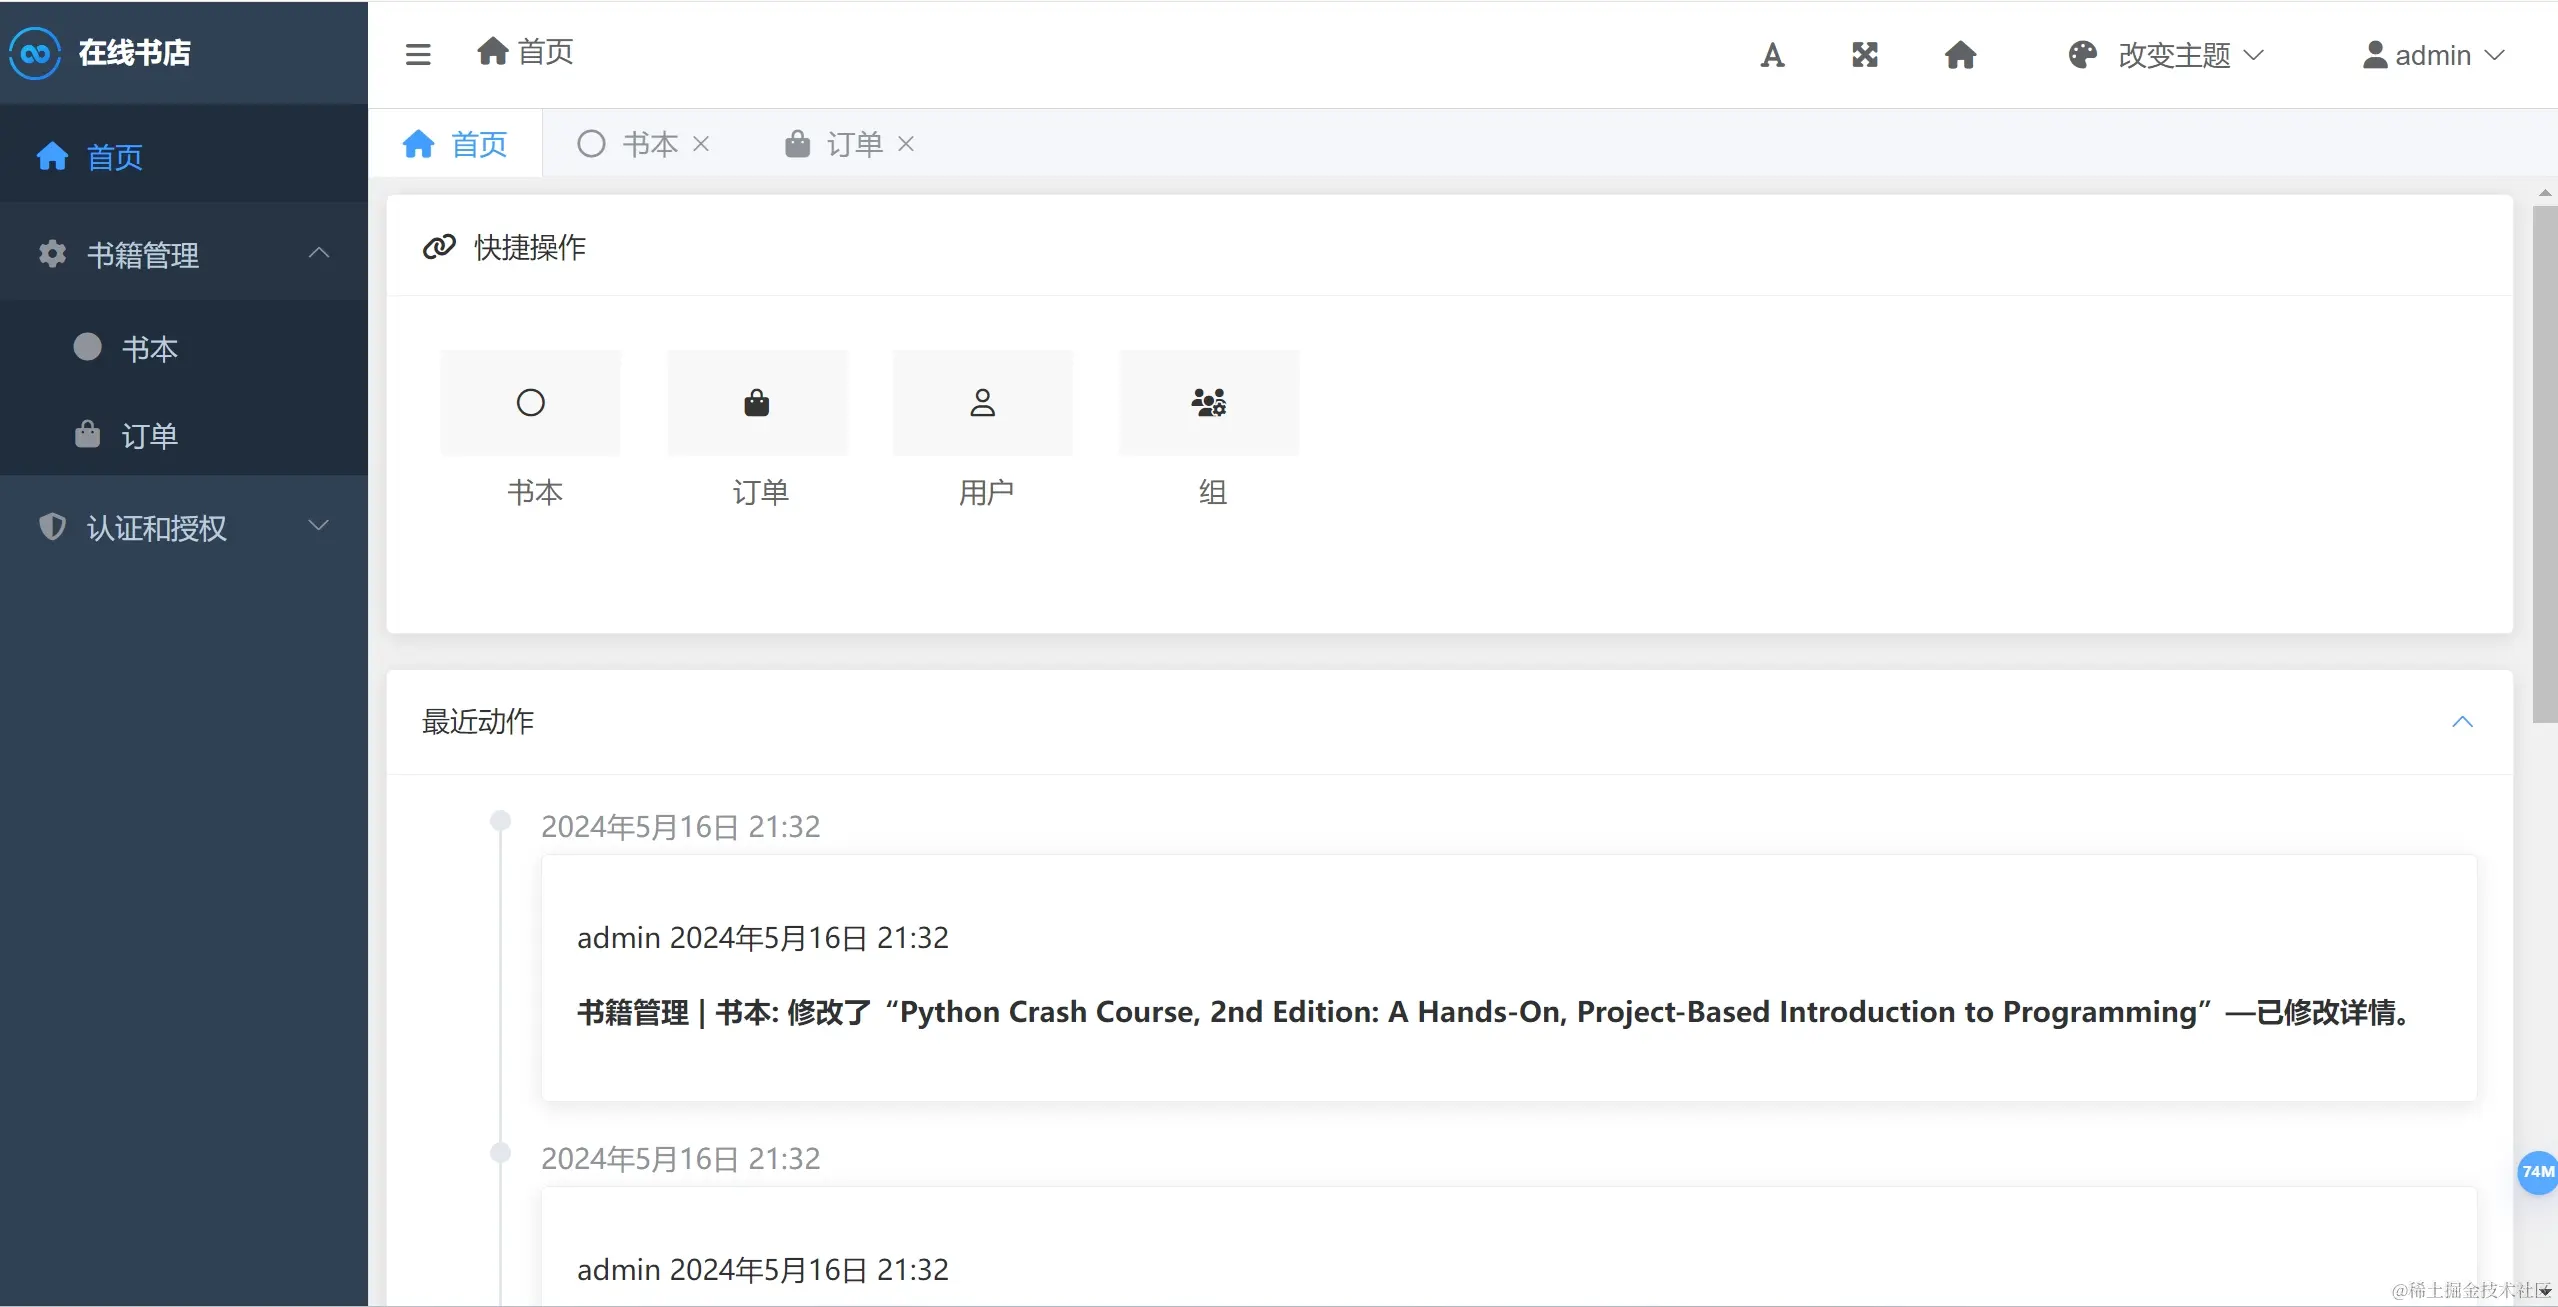Collapse the 最近动作 panel chevron
This screenshot has width=2558, height=1307.
tap(2462, 722)
